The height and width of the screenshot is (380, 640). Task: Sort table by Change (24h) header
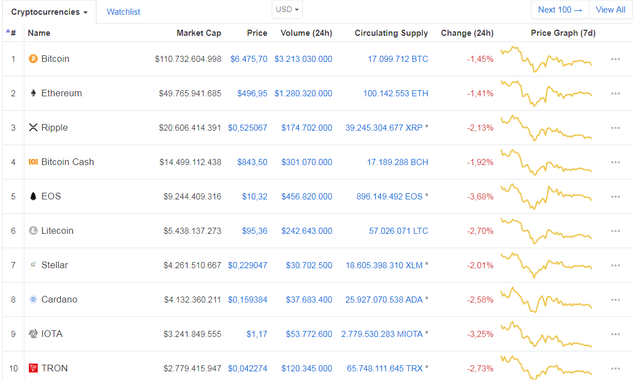tap(467, 33)
